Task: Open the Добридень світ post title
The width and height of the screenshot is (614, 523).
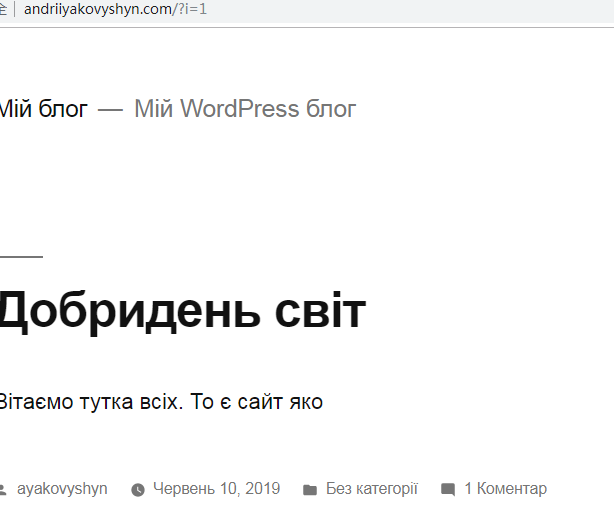Action: coord(183,312)
